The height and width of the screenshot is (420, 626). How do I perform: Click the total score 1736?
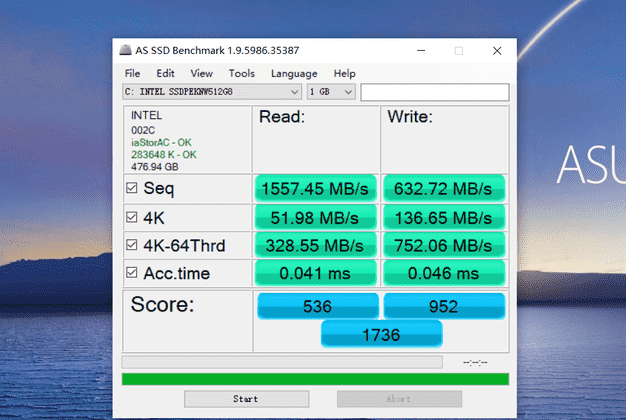click(x=382, y=335)
